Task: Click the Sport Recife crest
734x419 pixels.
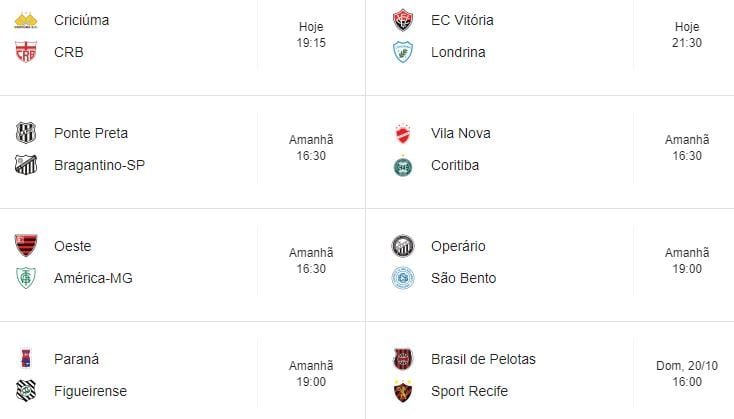Action: tap(403, 391)
